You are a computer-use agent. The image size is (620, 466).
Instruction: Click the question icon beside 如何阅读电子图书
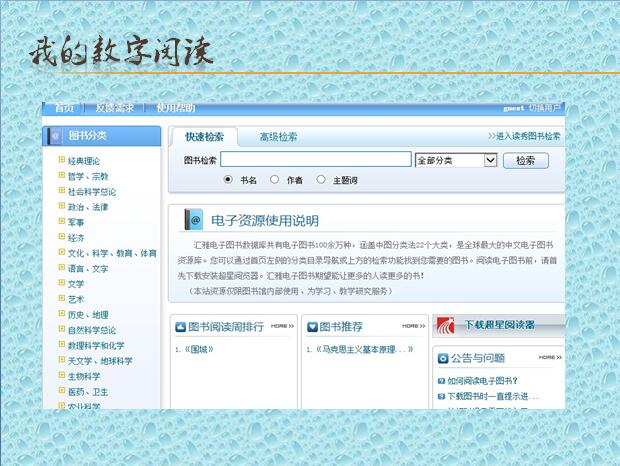tap(441, 381)
